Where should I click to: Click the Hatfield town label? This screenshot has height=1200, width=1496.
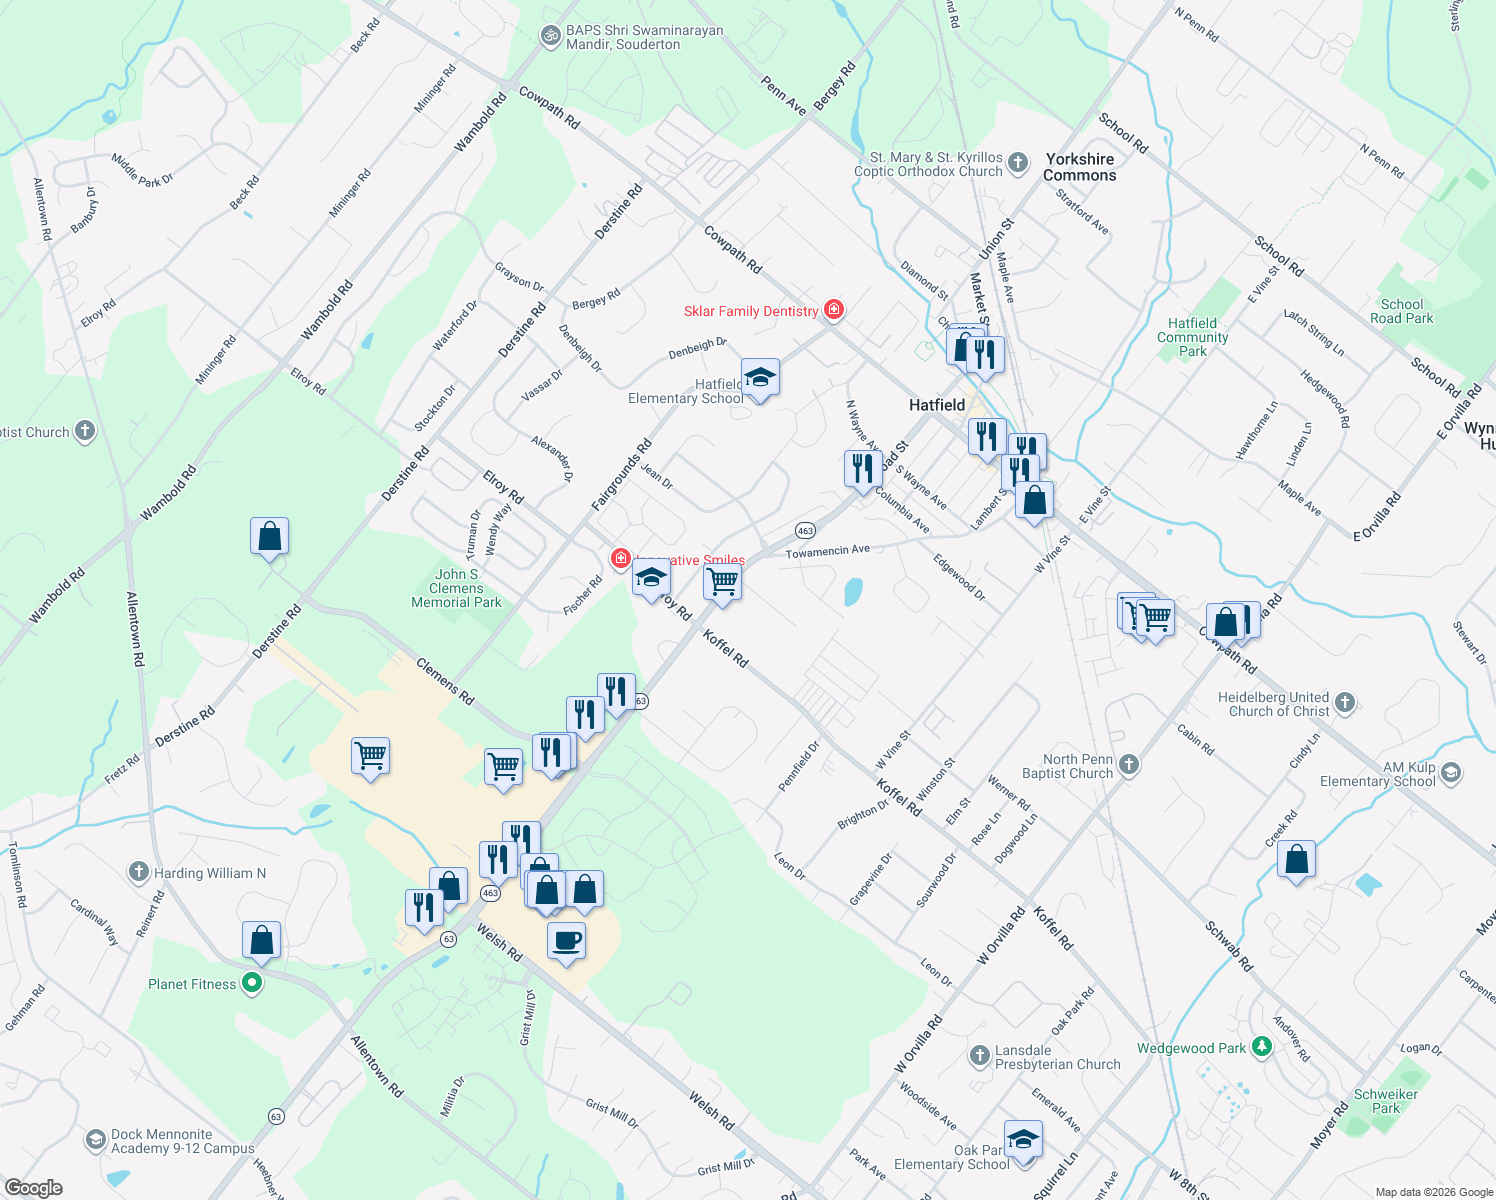click(935, 405)
